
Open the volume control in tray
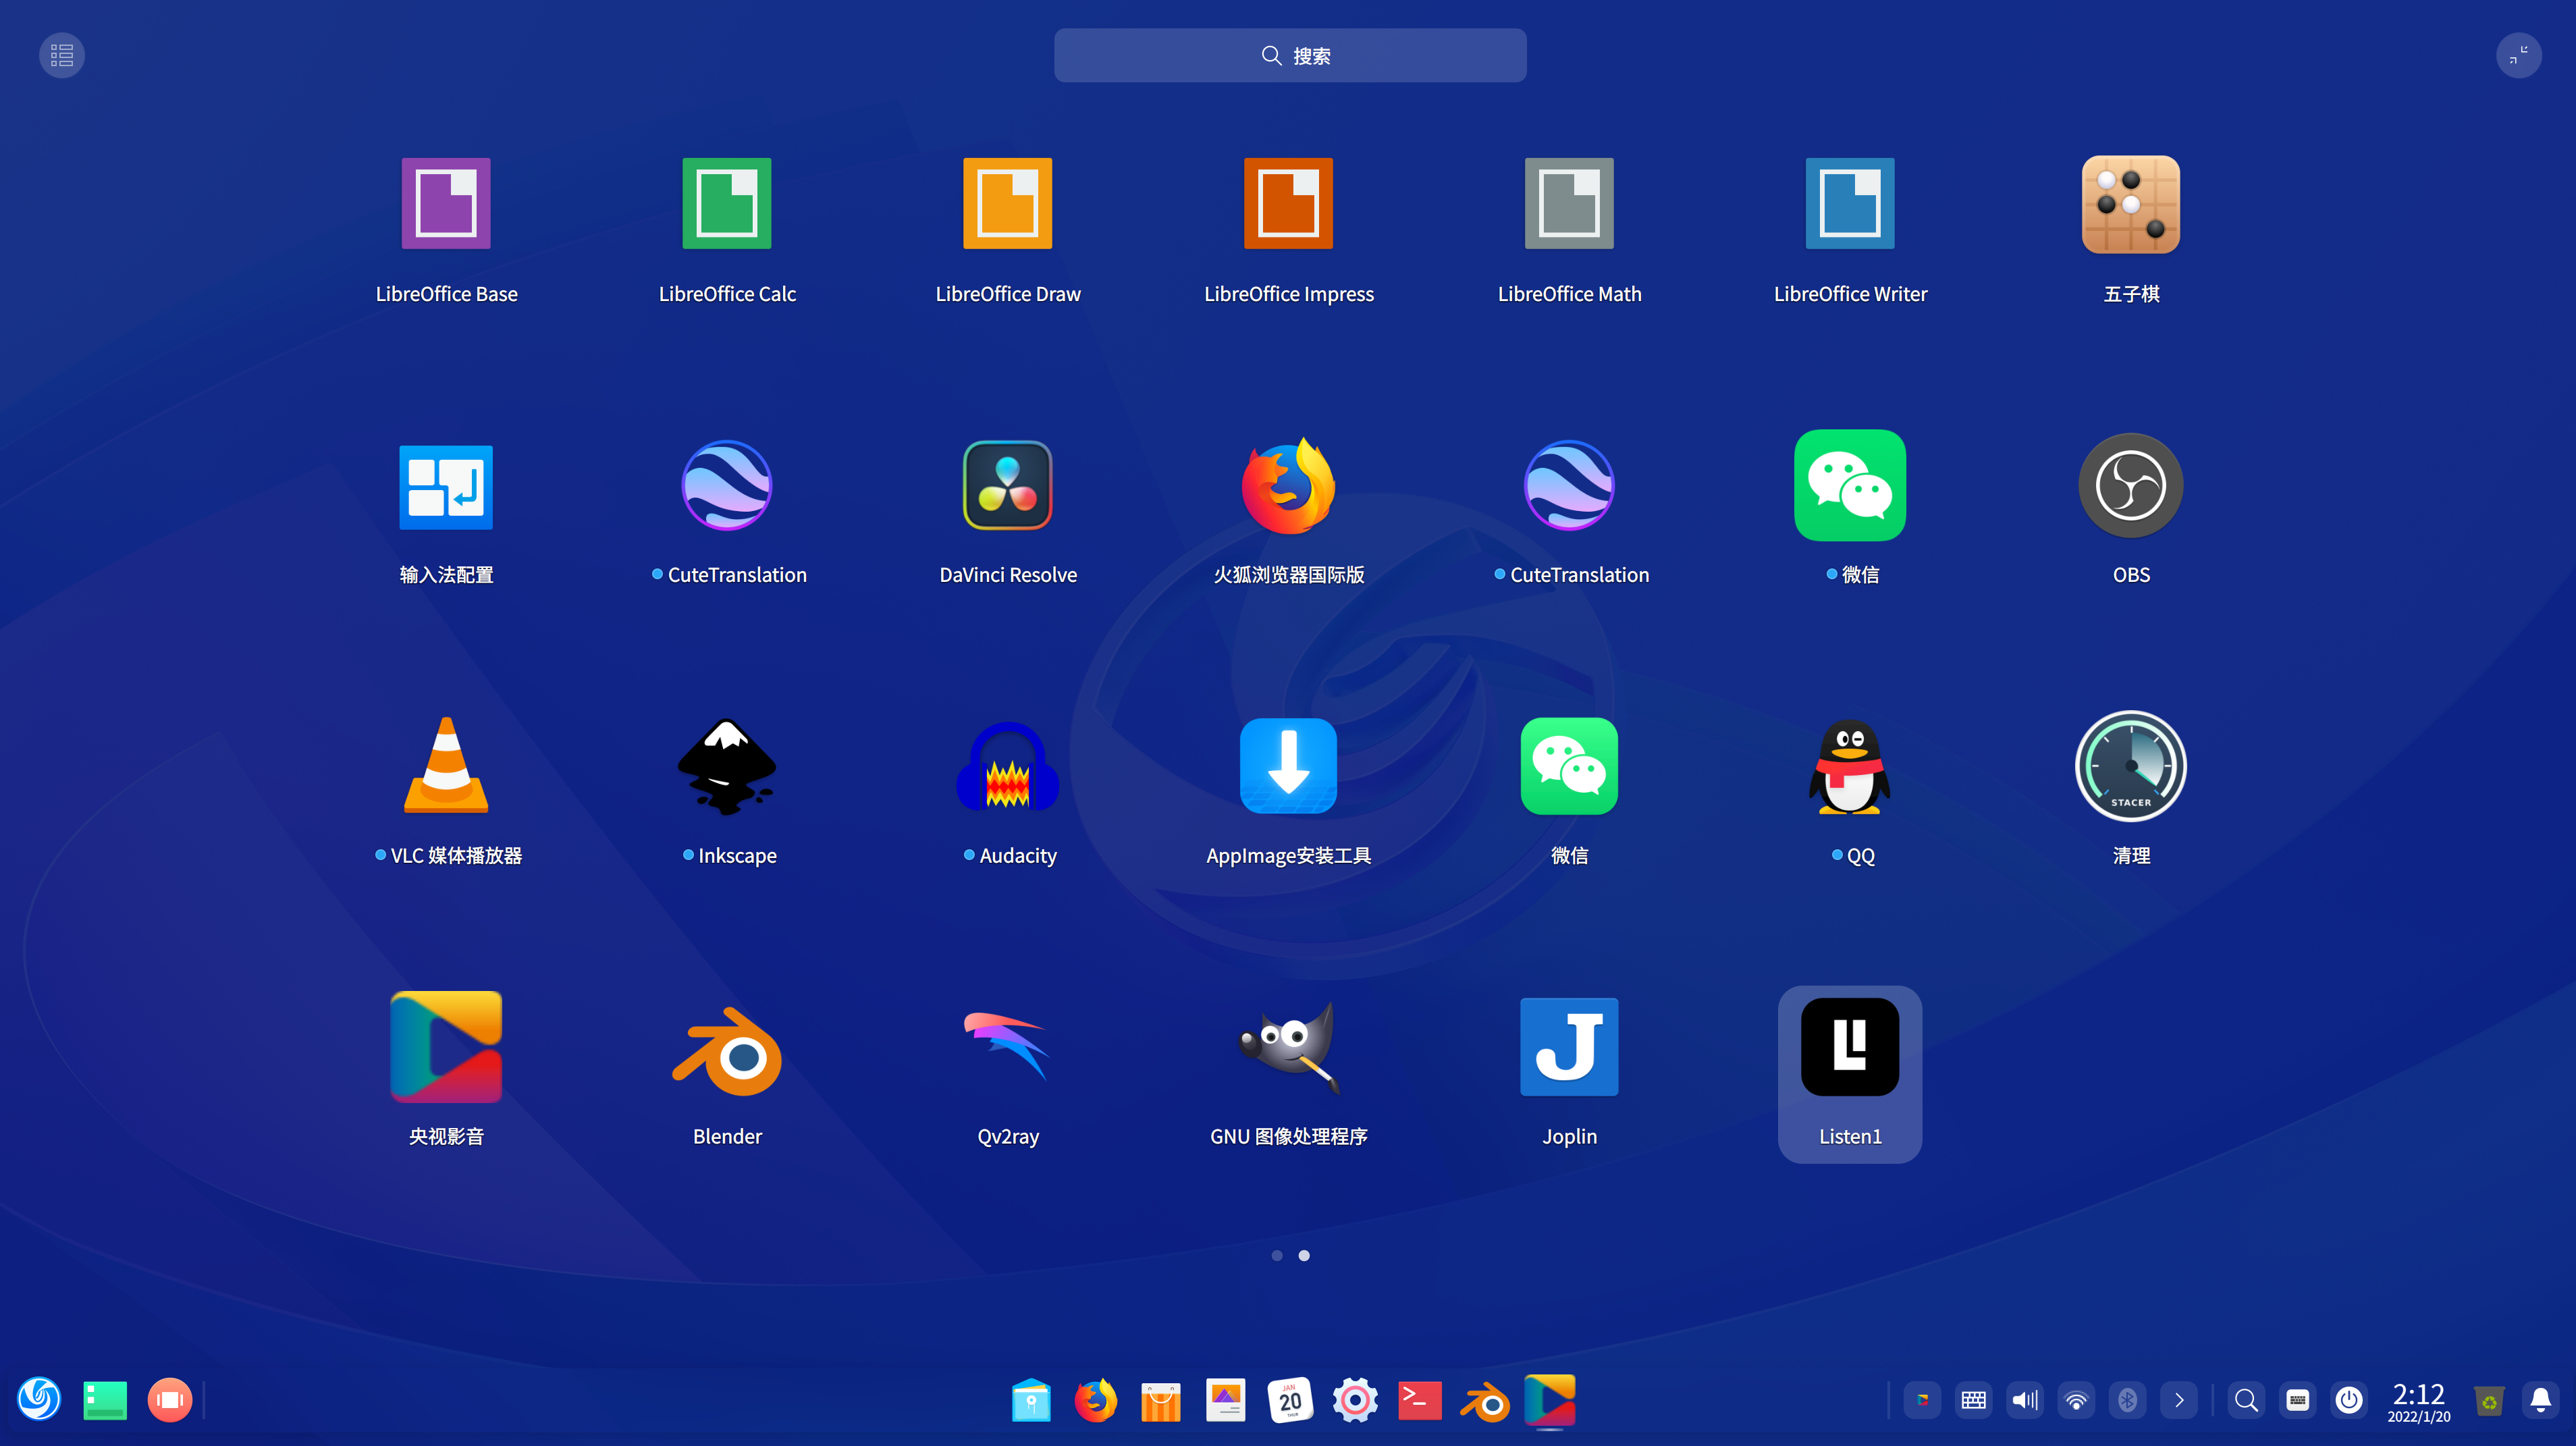pos(2024,1400)
